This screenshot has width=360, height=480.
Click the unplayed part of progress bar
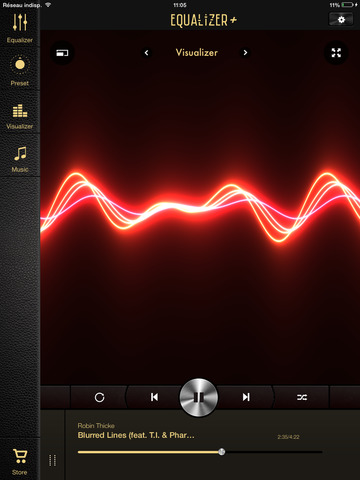274,452
